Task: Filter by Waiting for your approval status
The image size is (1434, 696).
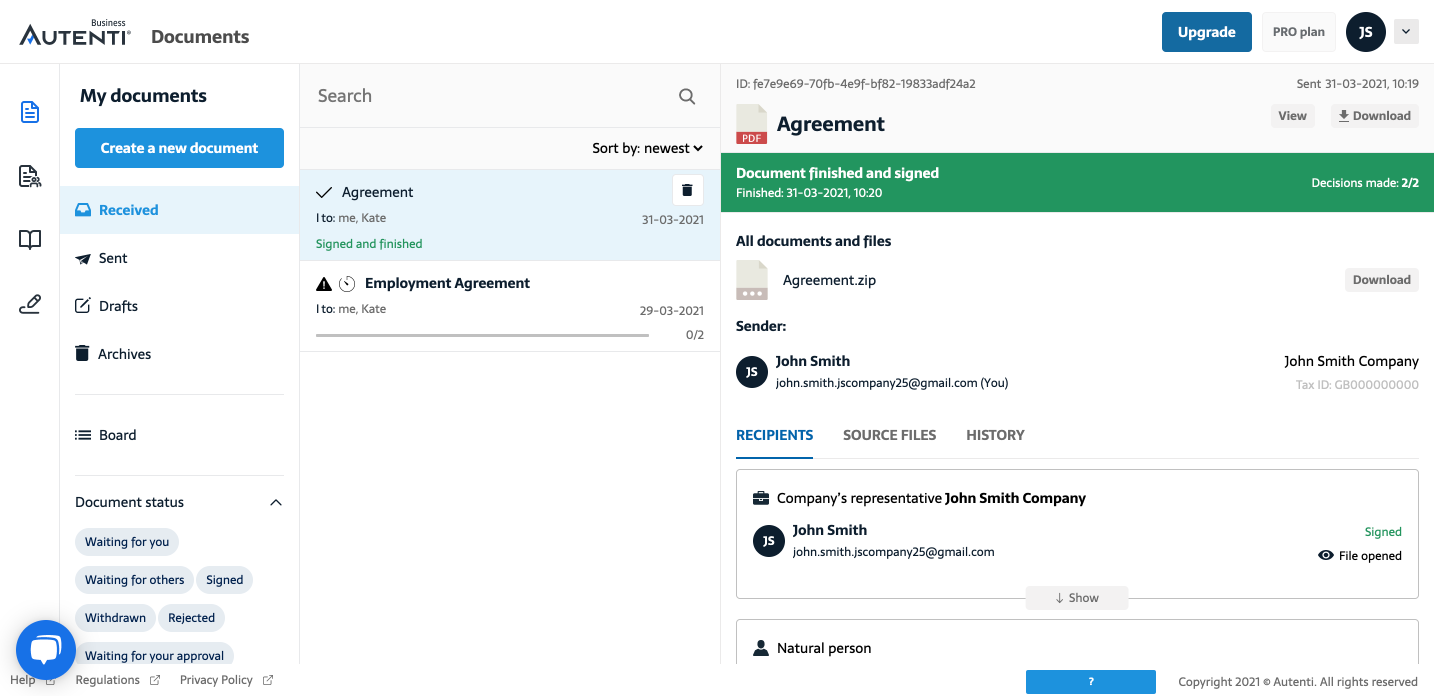Action: [155, 655]
